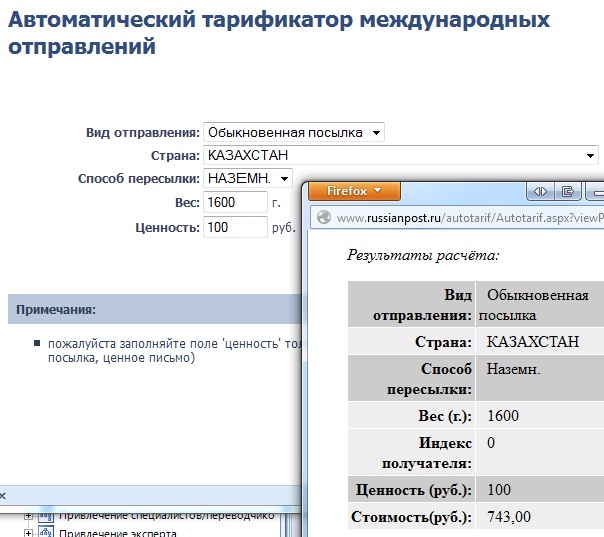This screenshot has width=604, height=537.
Task: Click the 'Вес' weight input field
Action: 234,203
